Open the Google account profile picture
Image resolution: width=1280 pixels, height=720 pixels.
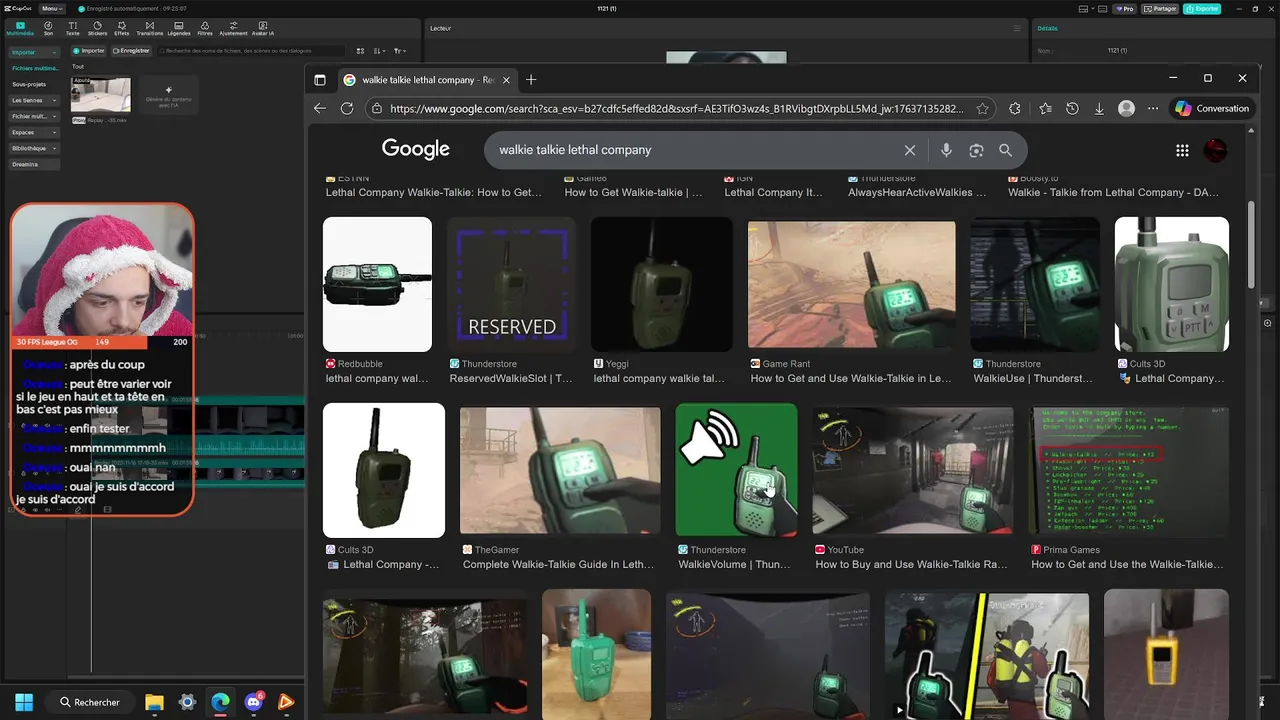coord(1215,150)
